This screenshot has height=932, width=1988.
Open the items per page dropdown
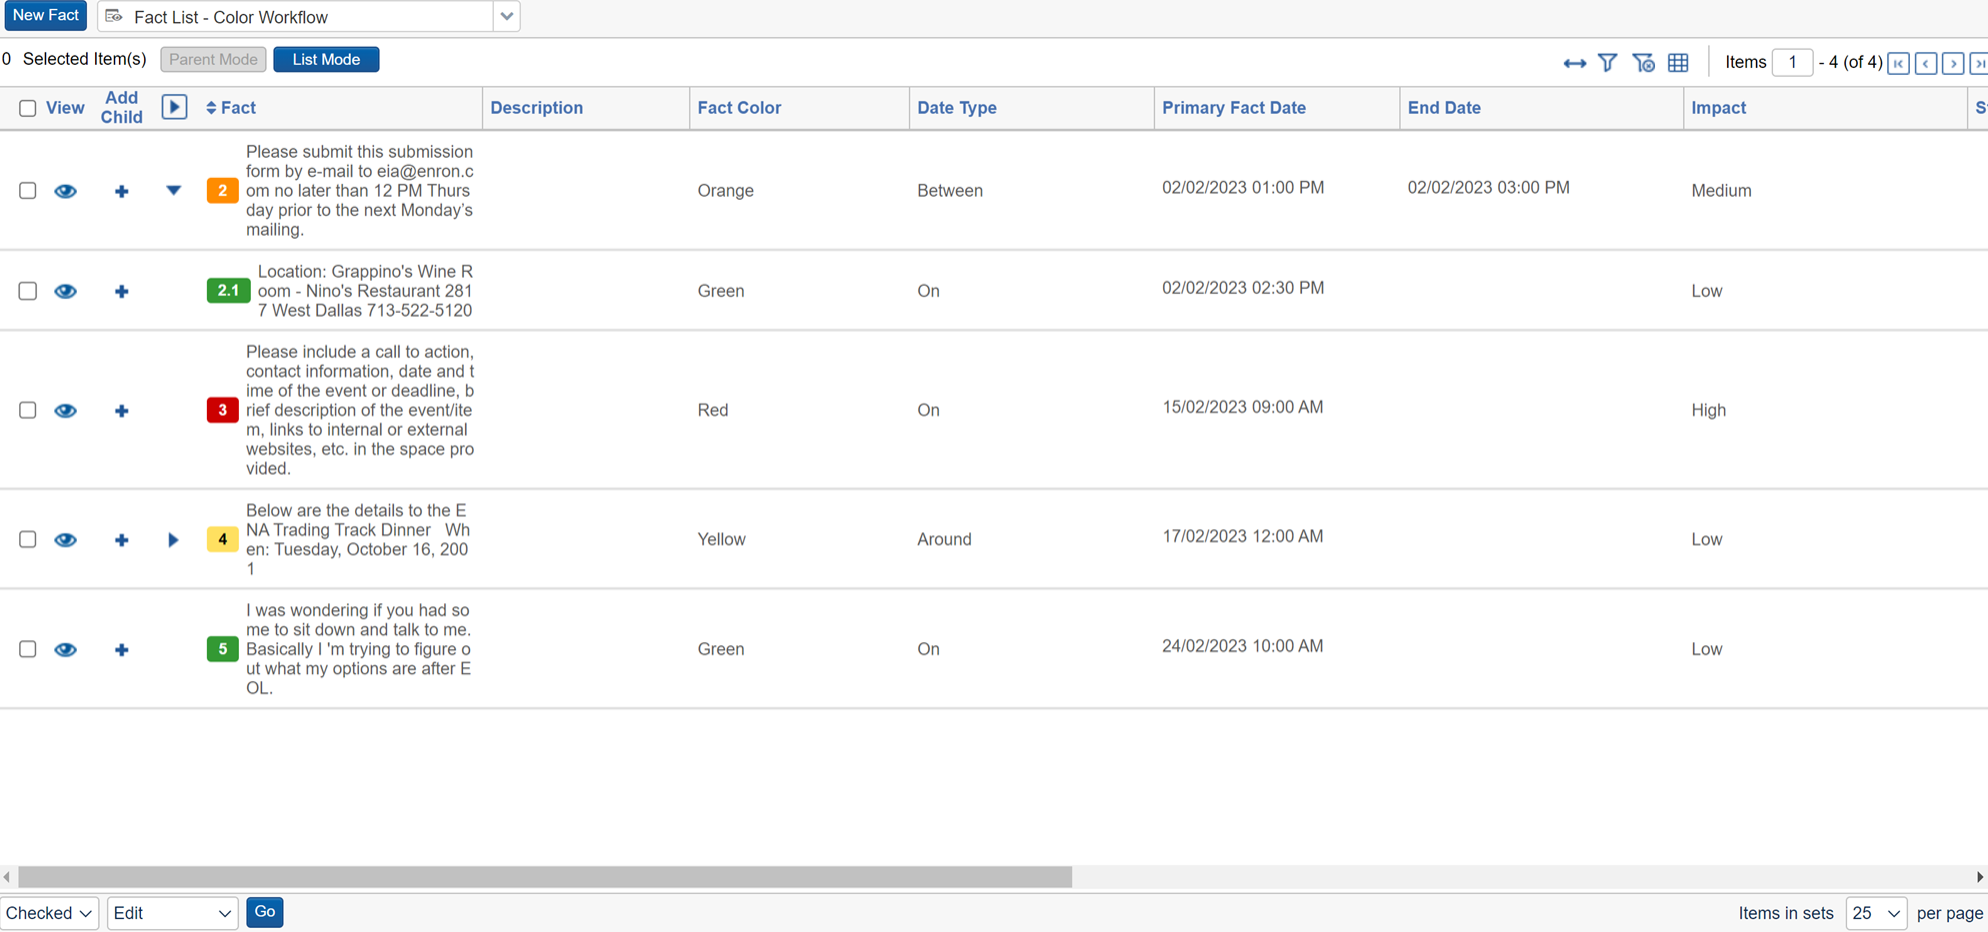(x=1876, y=912)
